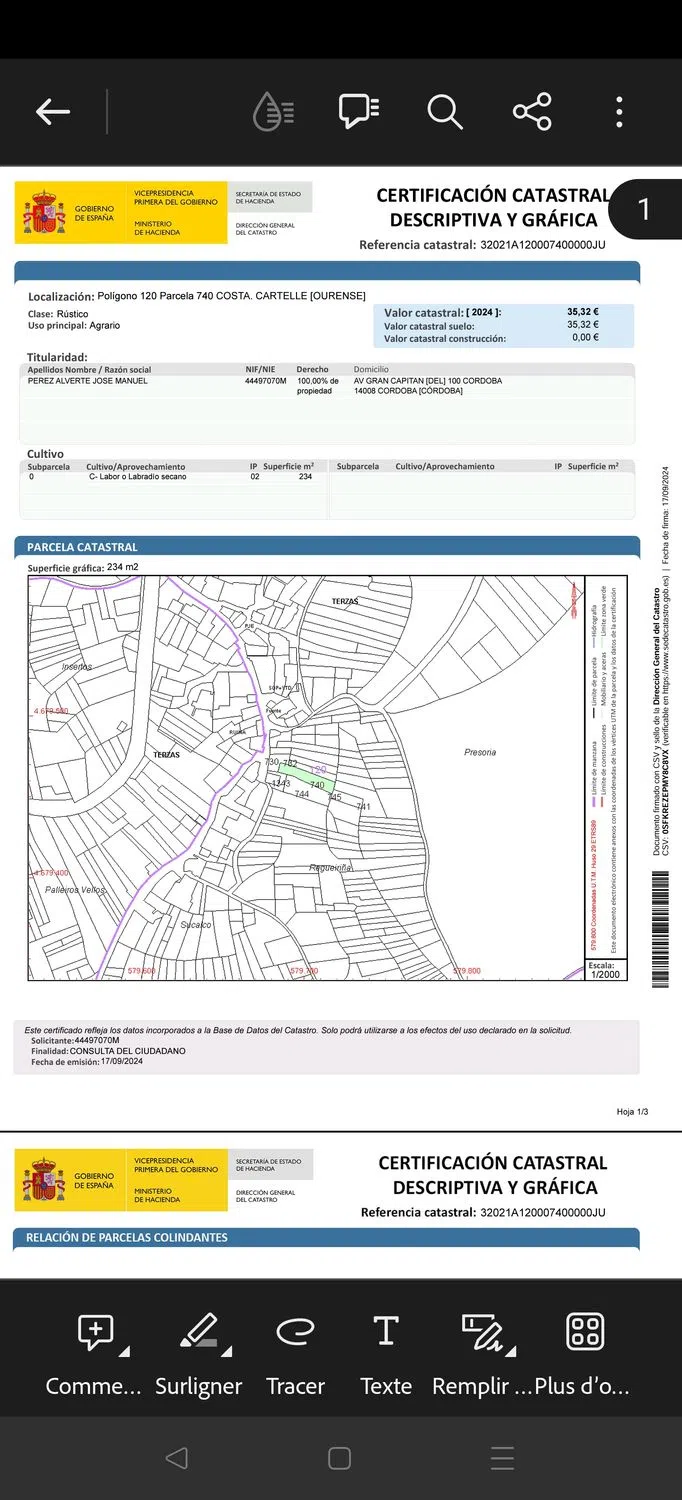Tap the green highlighted parcel 740 on the map
682x1500 pixels.
[x=309, y=777]
